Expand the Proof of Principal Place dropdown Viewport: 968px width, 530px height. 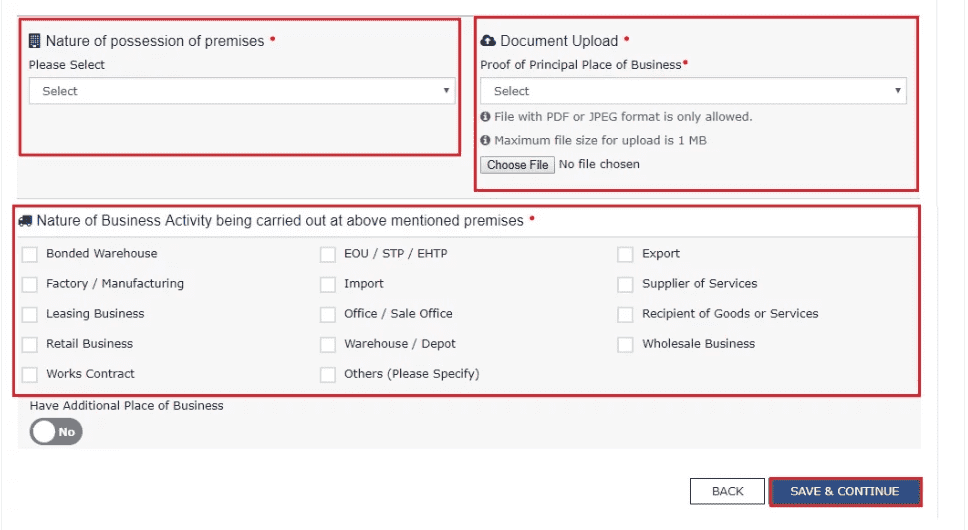click(x=693, y=91)
